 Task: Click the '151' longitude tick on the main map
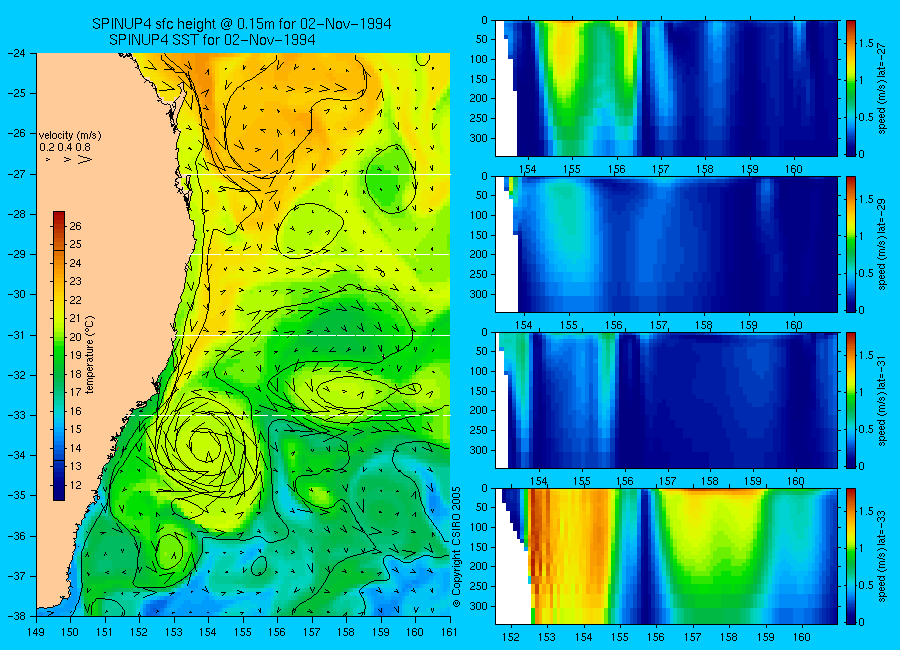pyautogui.click(x=105, y=632)
